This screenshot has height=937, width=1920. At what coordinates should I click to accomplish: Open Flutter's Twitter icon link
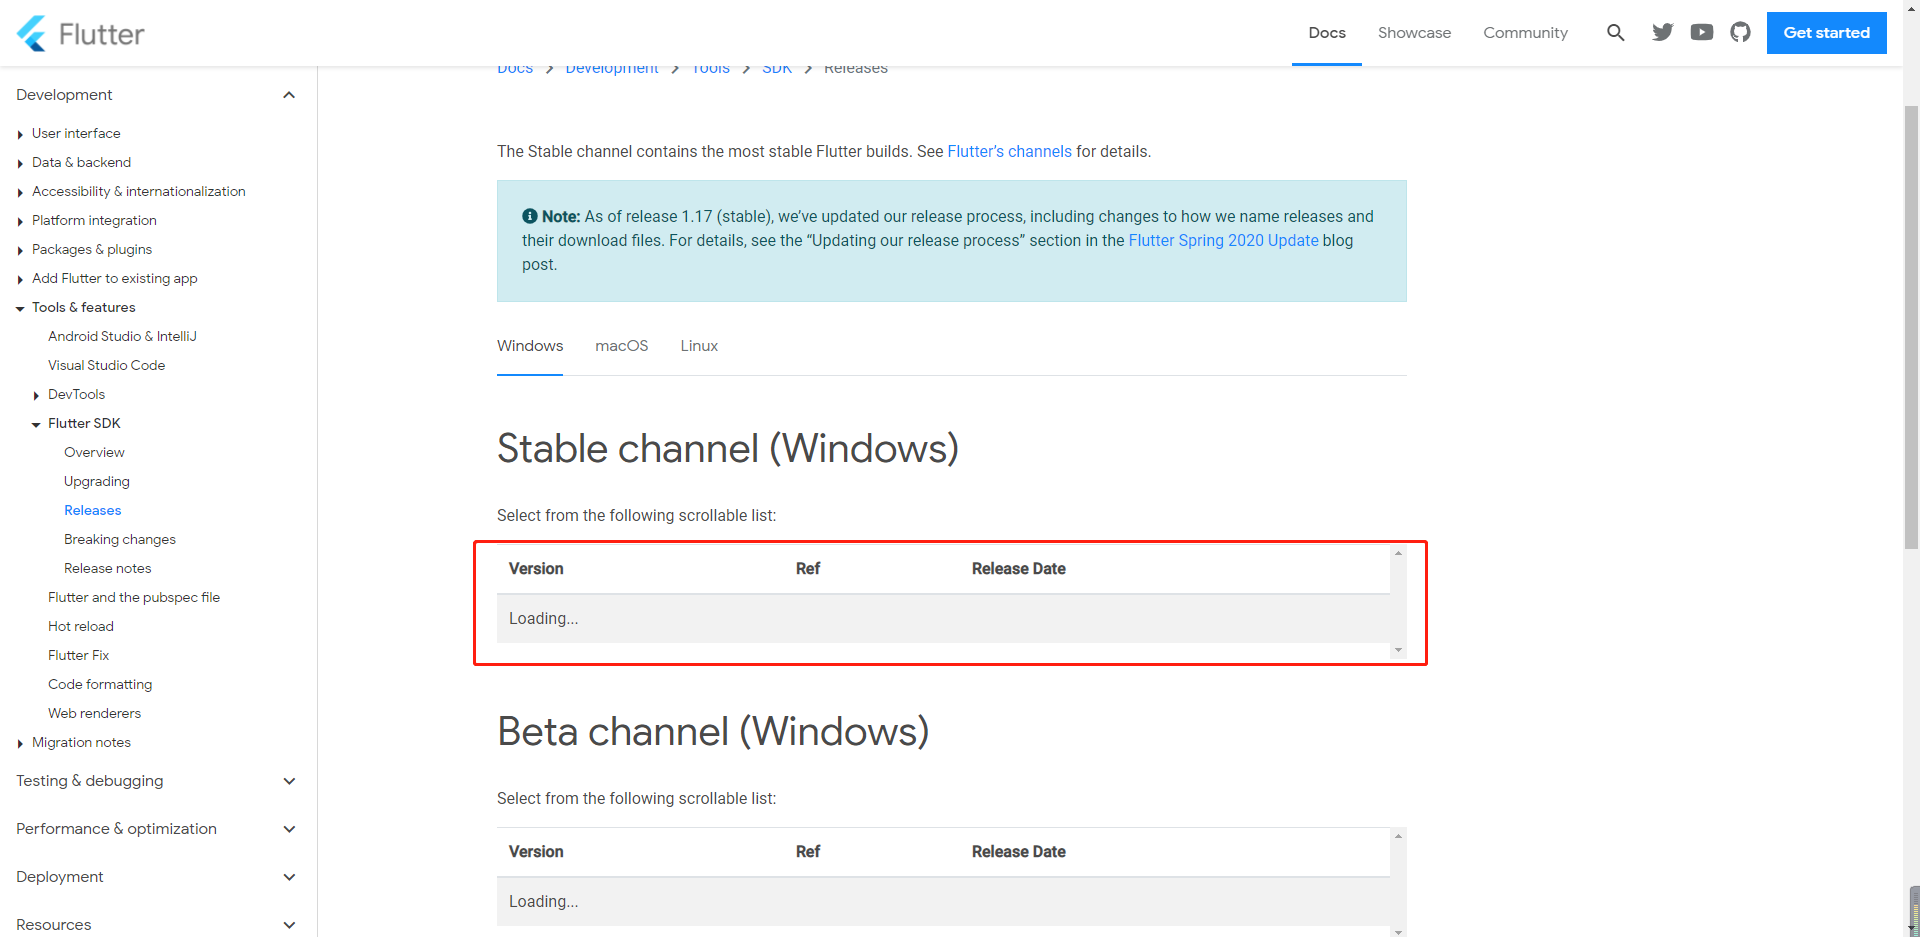[1662, 33]
